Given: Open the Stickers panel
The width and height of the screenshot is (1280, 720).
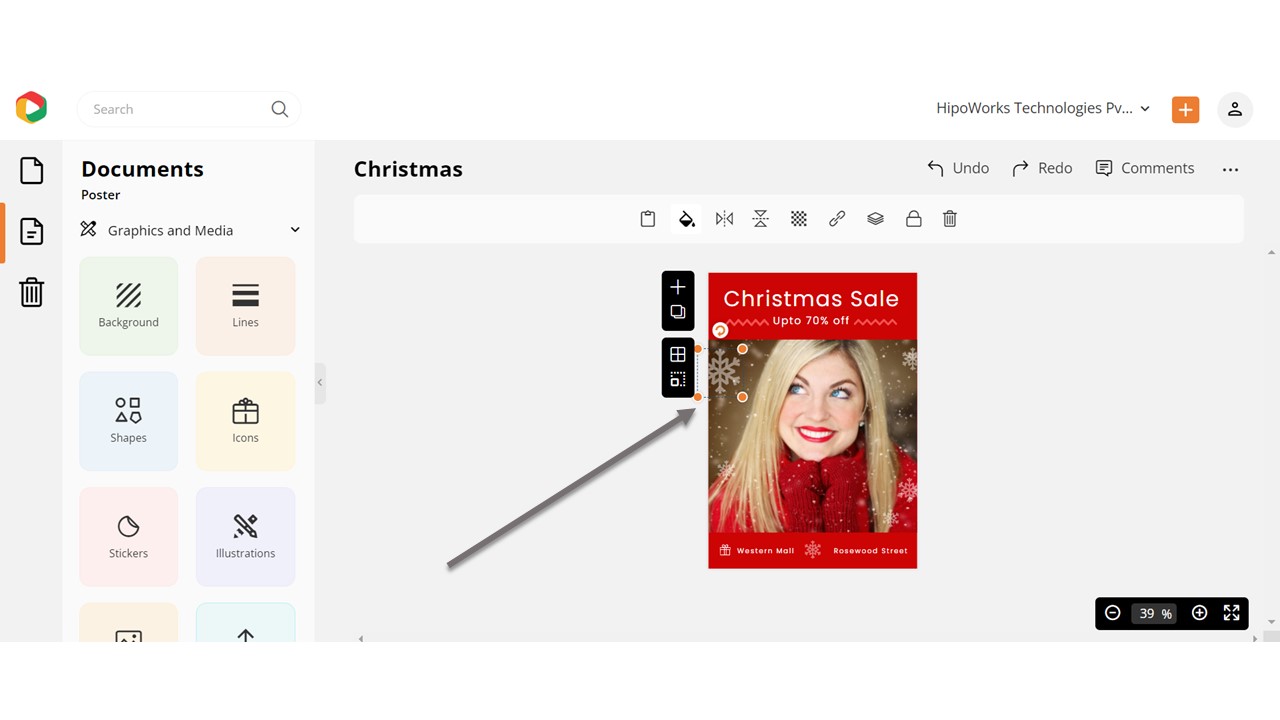Looking at the screenshot, I should pyautogui.click(x=128, y=536).
